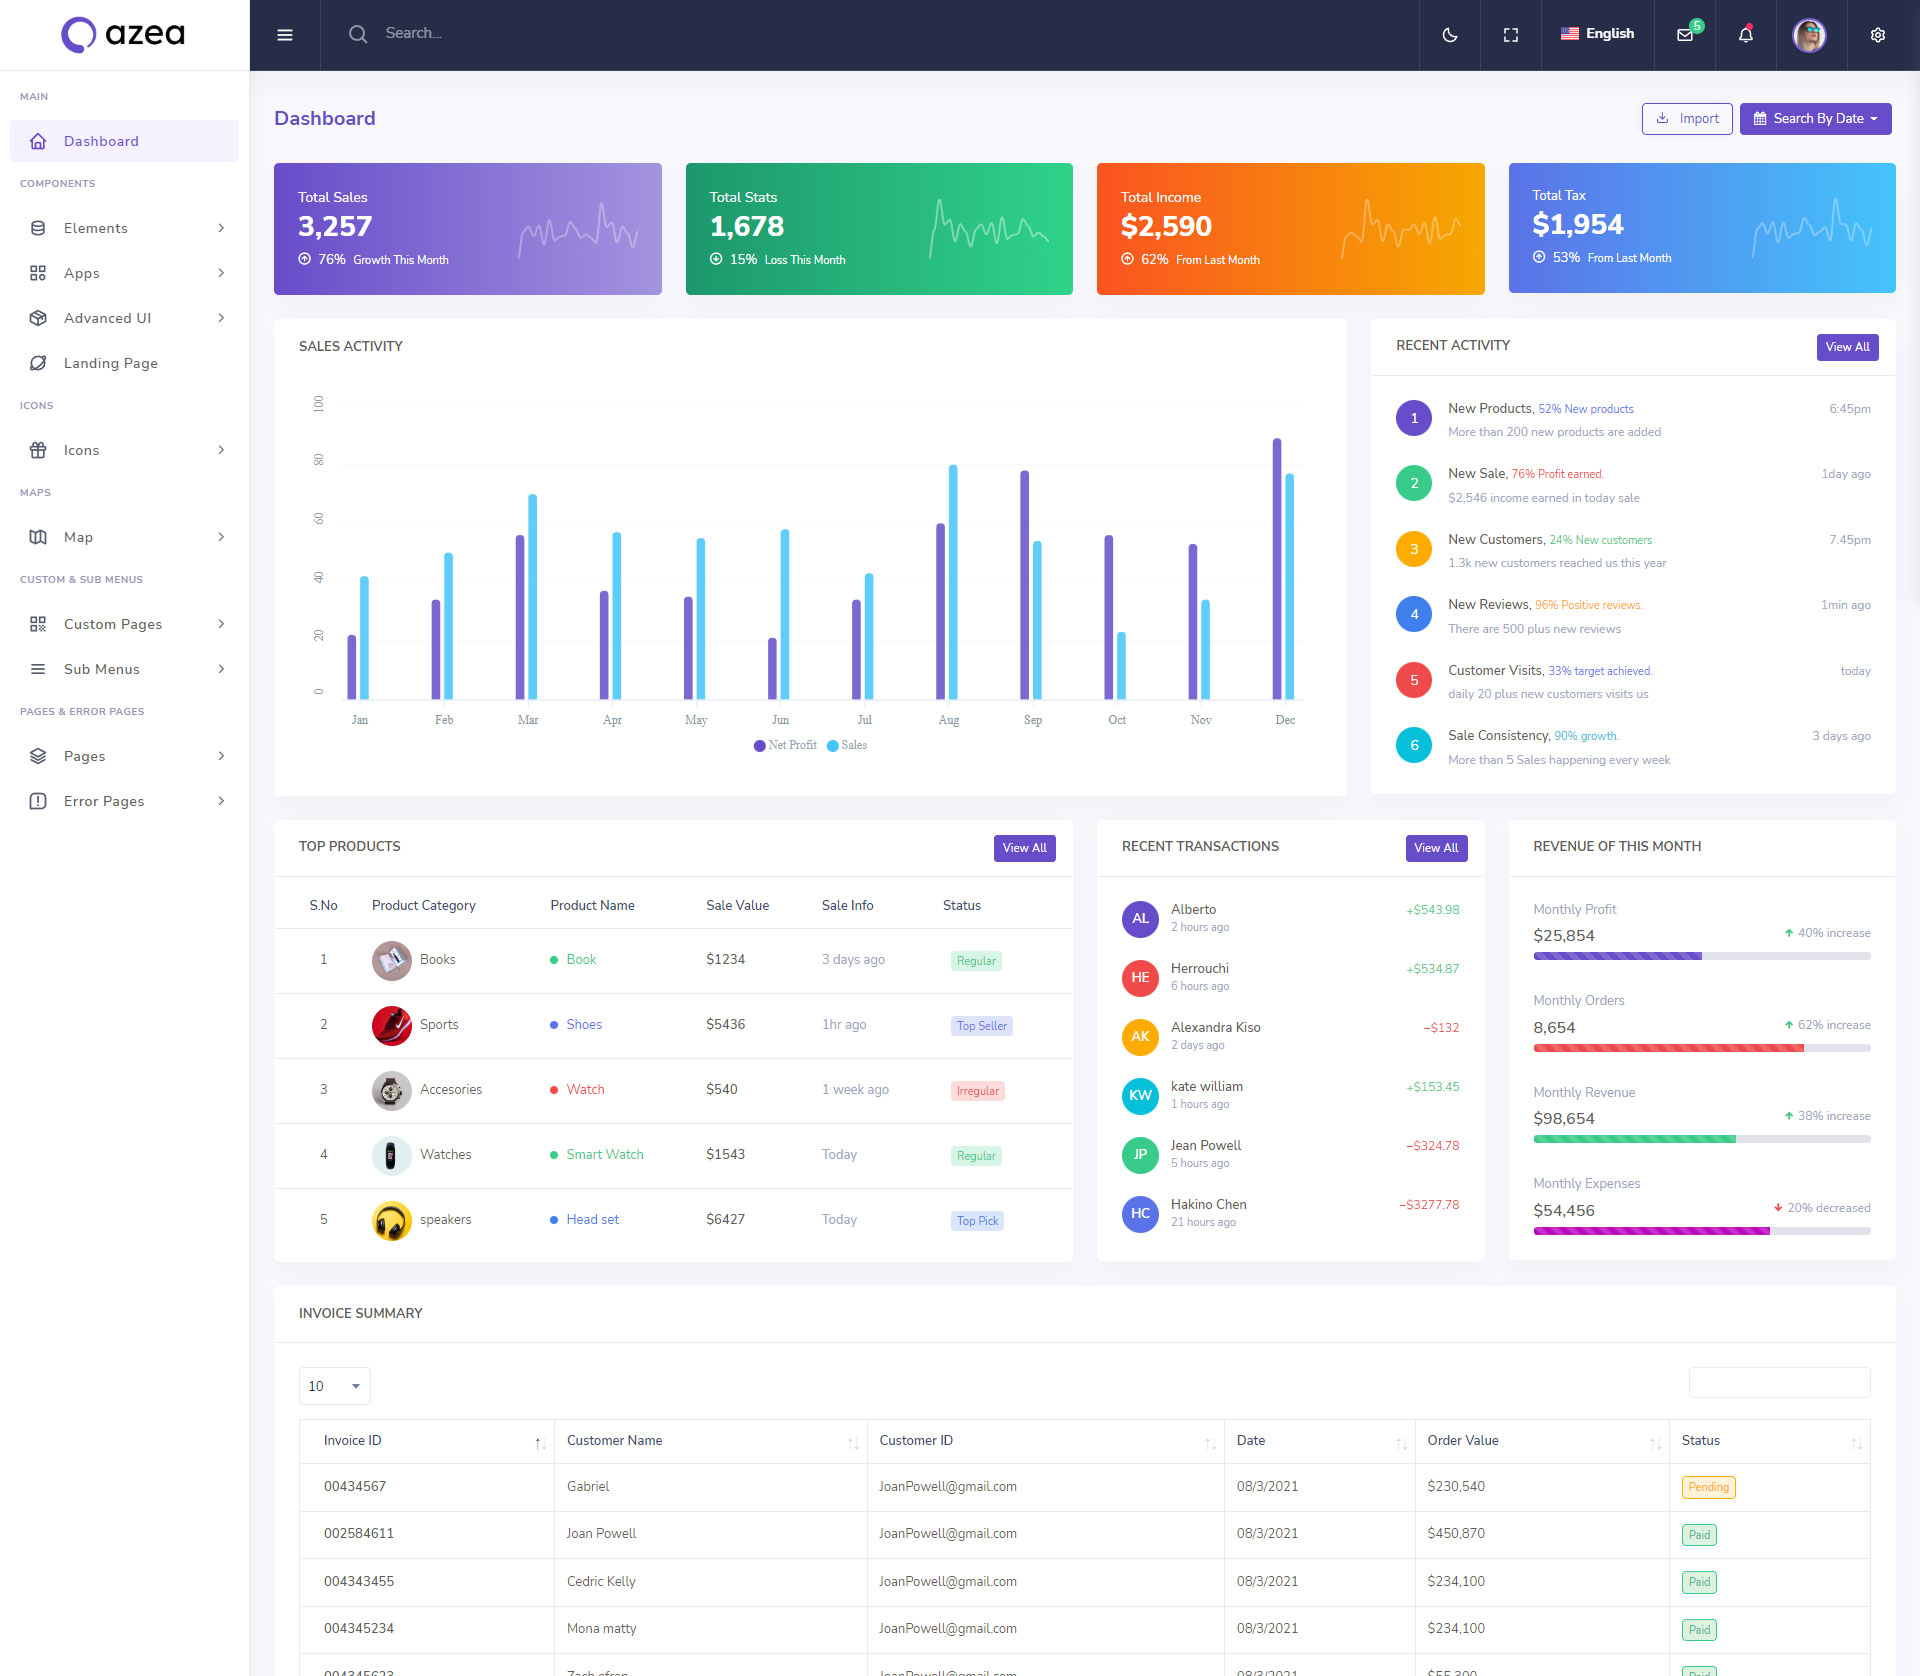Open the notifications bell
Viewport: 1920px width, 1676px height.
point(1745,35)
